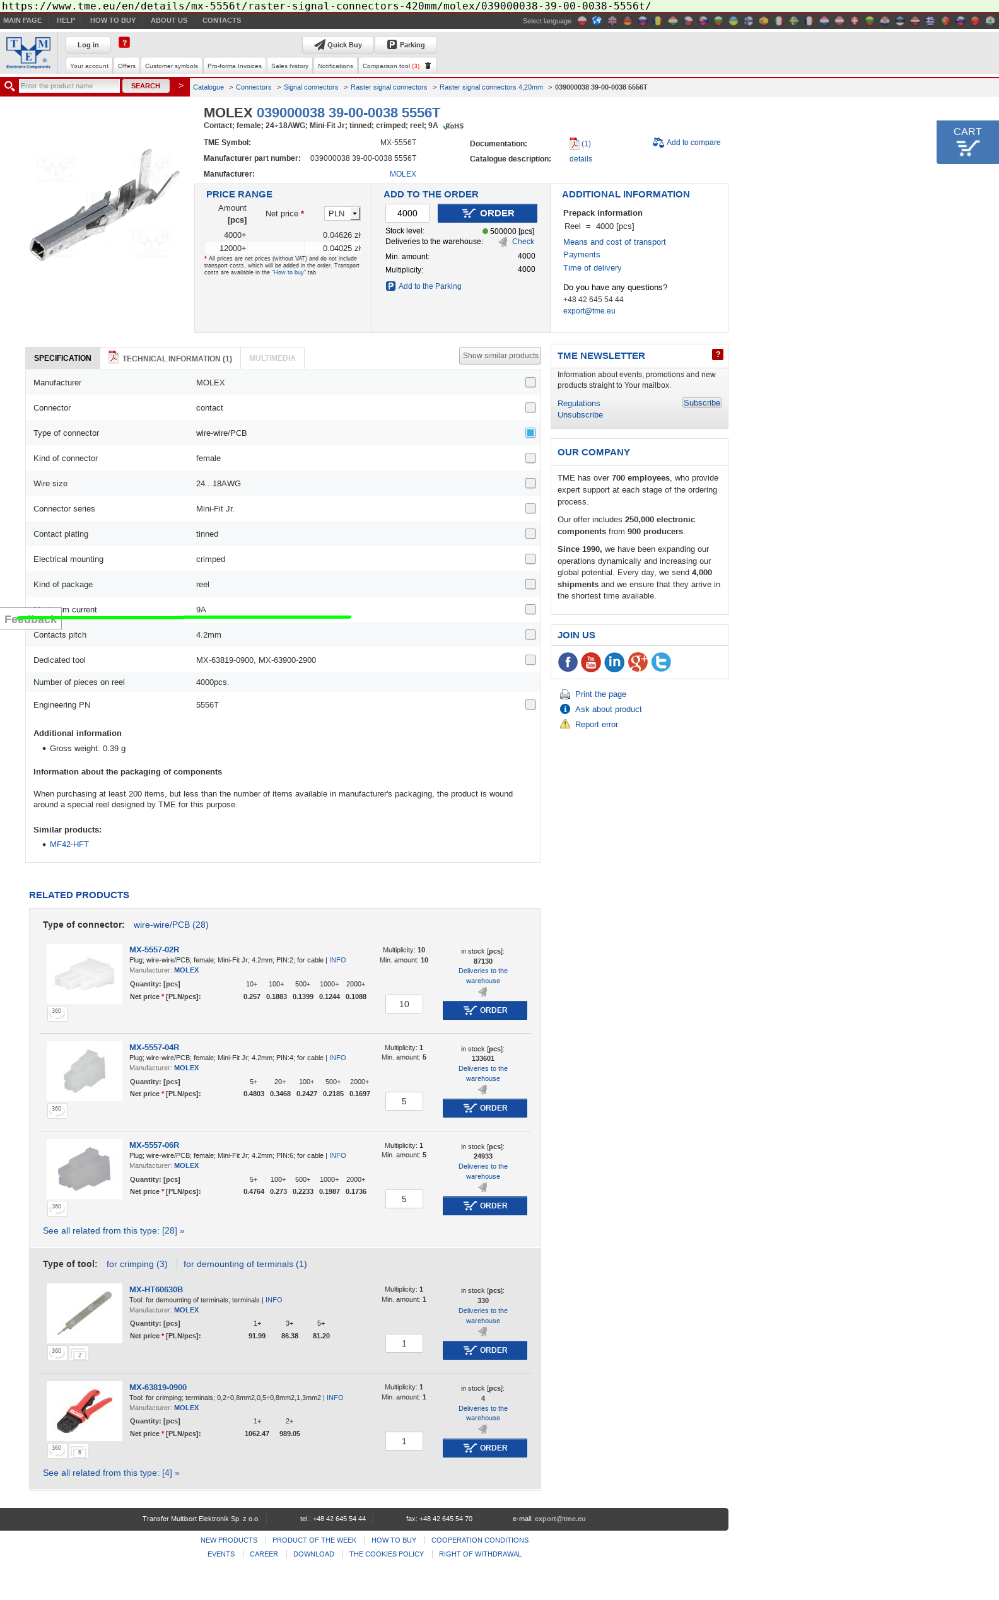This screenshot has width=999, height=1600.
Task: Click the trash icon beside Comparison tool
Action: click(428, 66)
